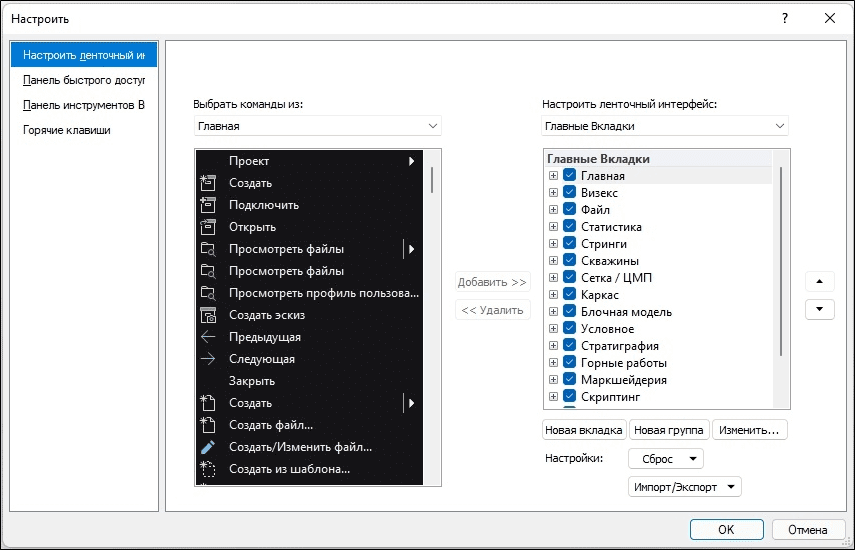
Task: Expand the Главная tree node
Action: point(553,176)
